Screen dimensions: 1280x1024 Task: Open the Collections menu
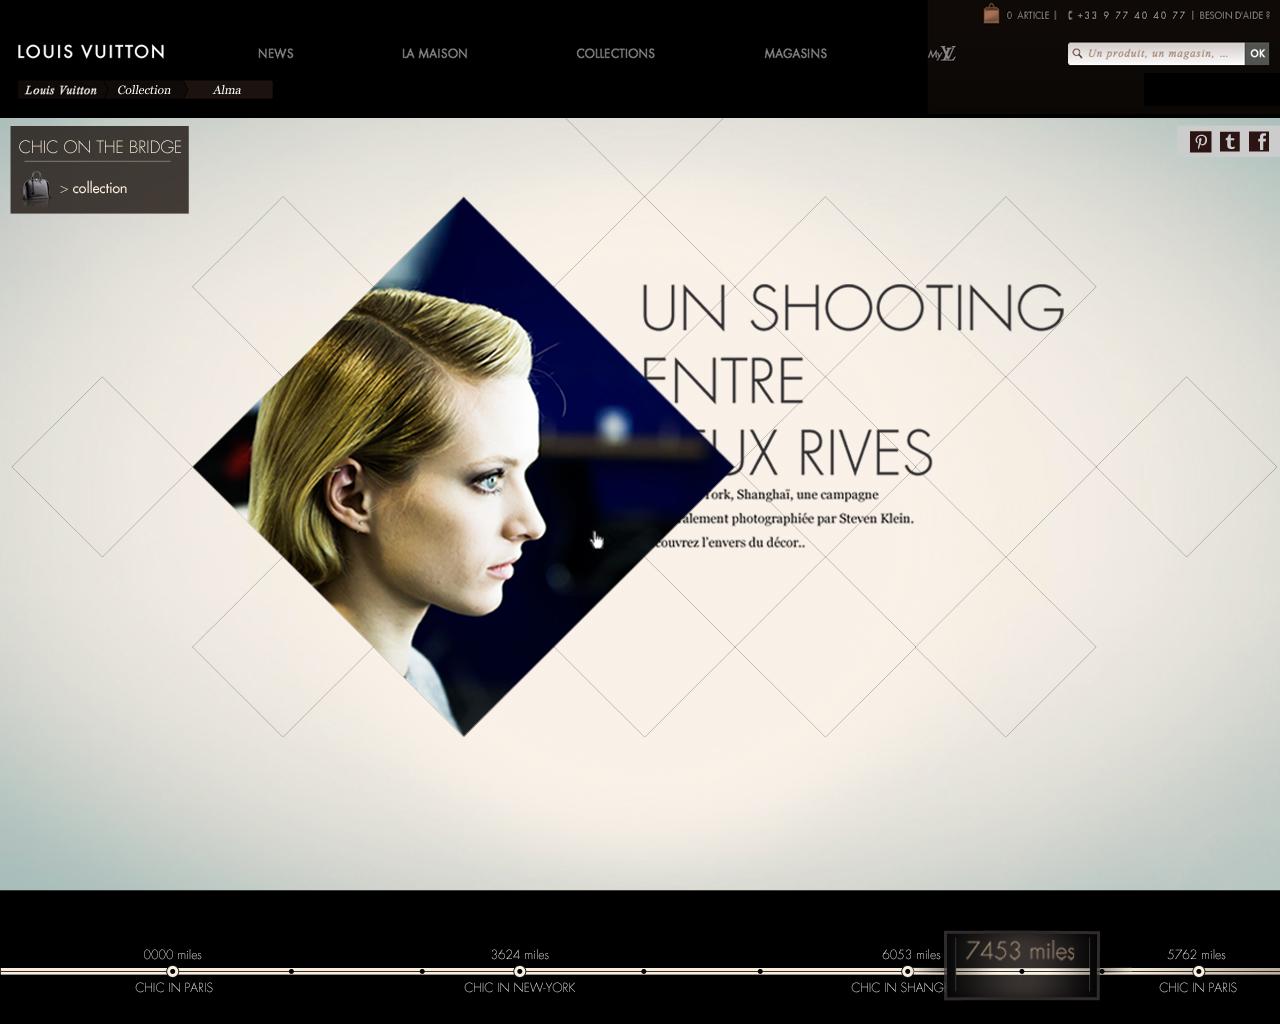tap(615, 54)
